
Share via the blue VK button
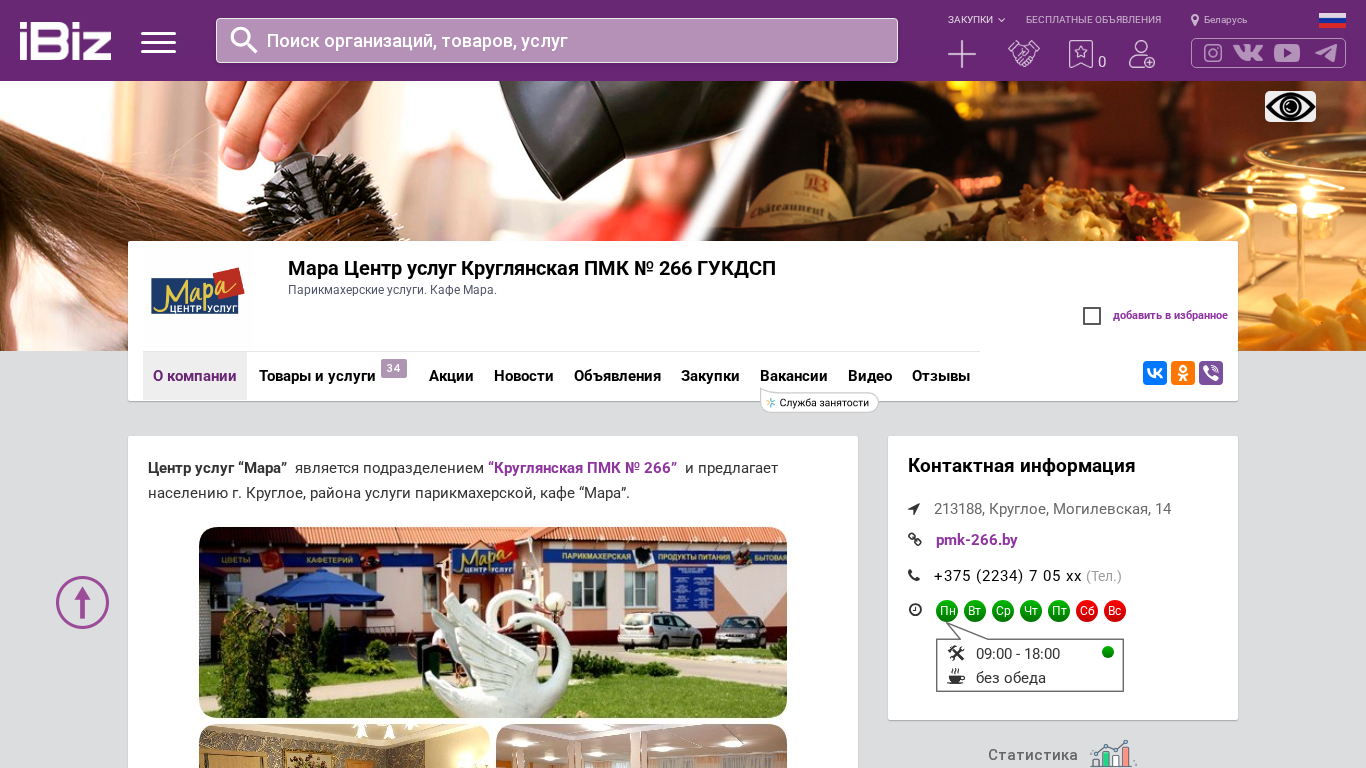click(x=1155, y=373)
